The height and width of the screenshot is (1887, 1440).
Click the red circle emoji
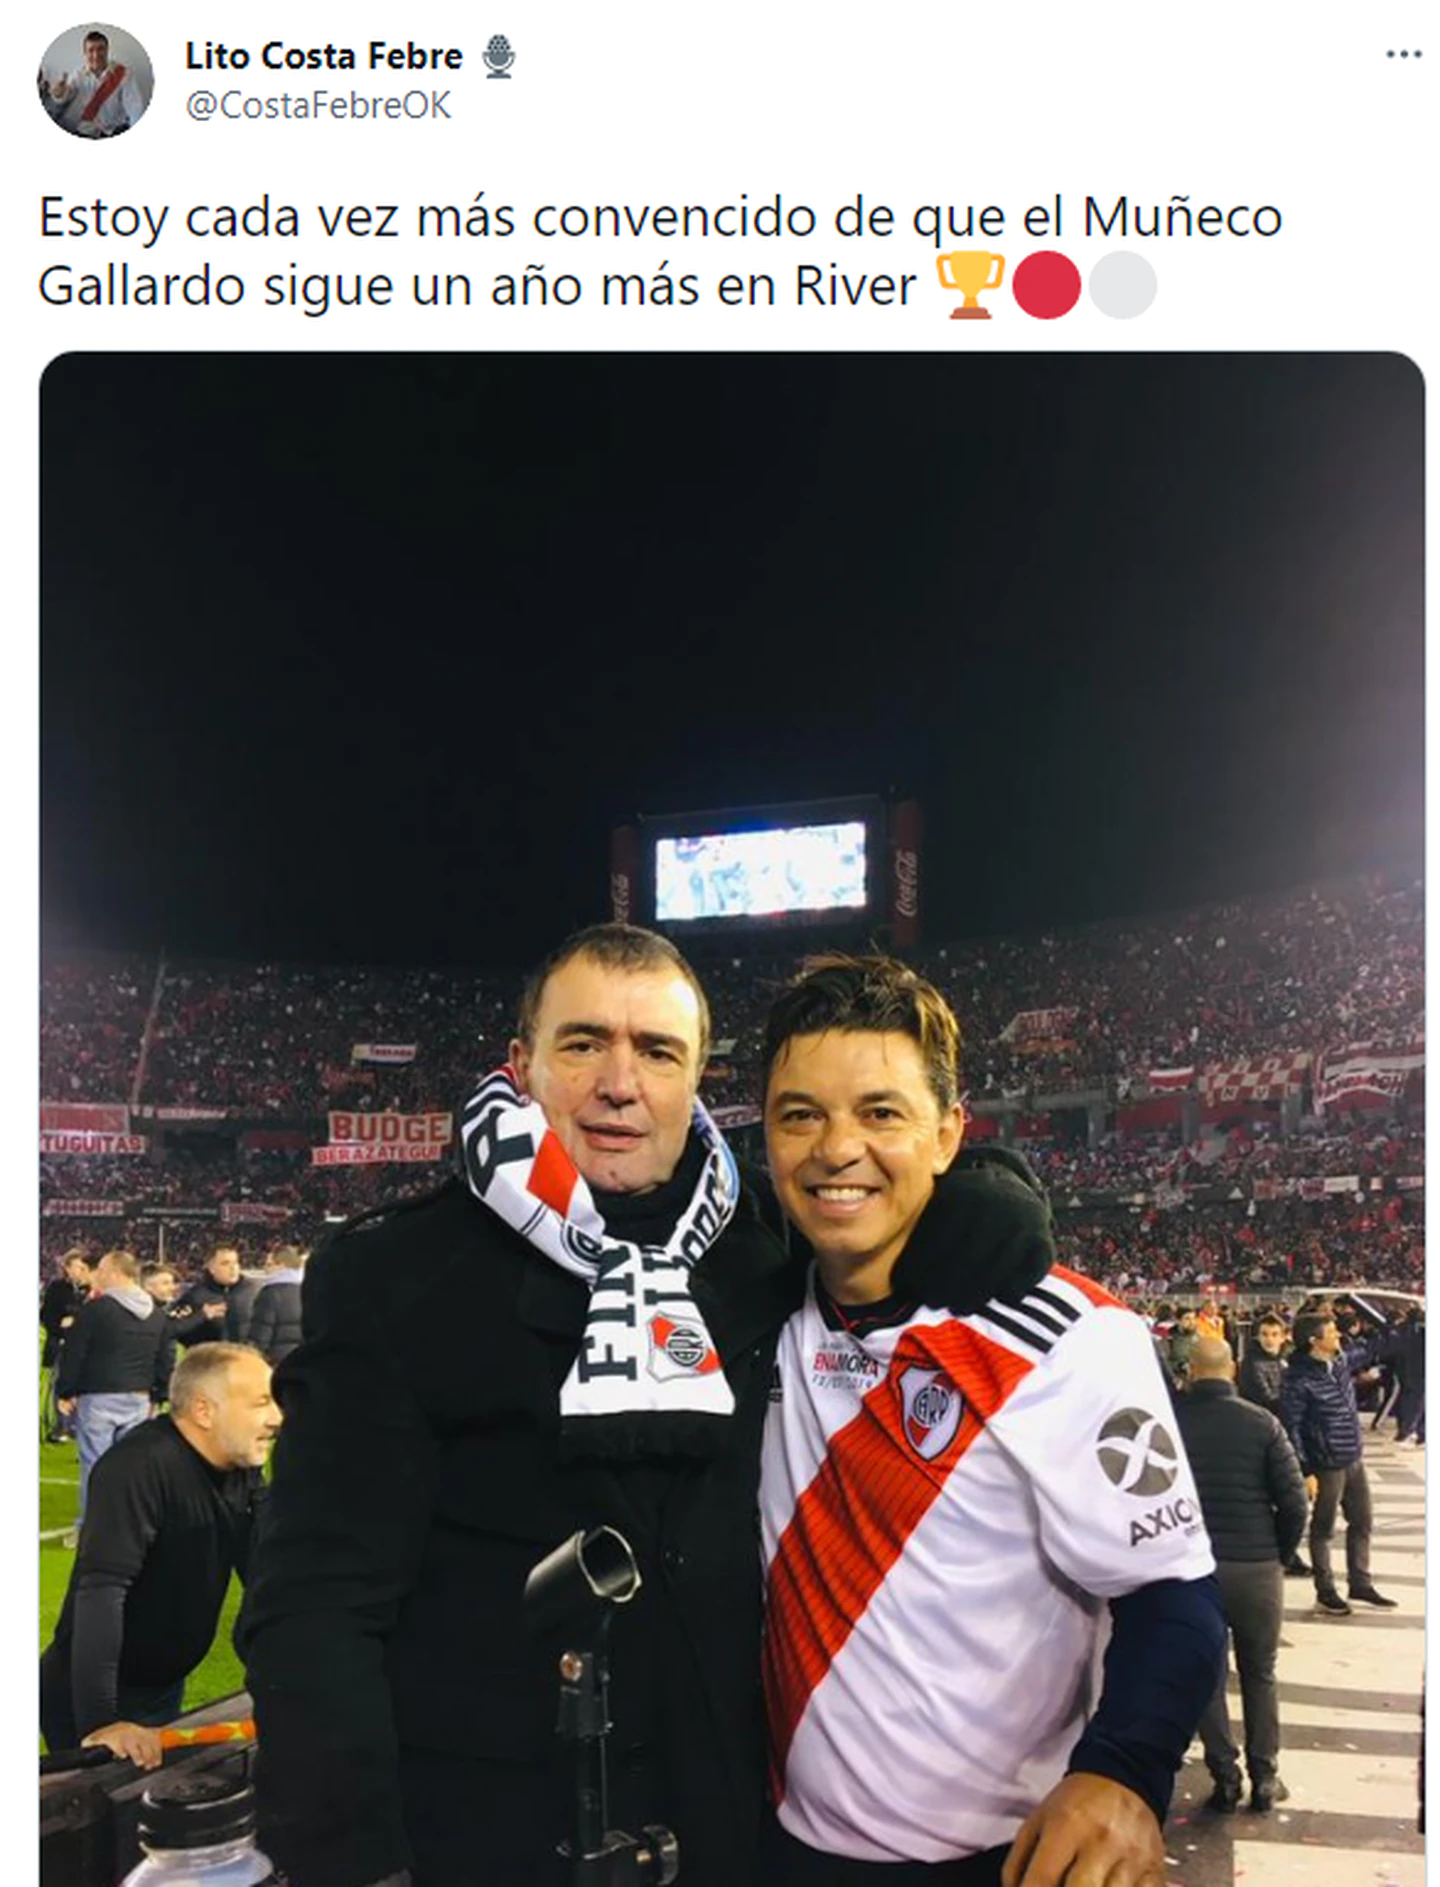click(1047, 286)
